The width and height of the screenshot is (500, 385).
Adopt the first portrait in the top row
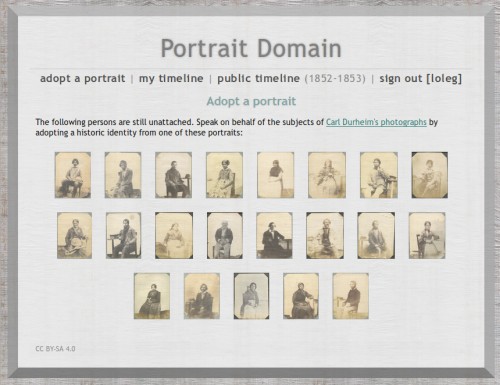73,175
